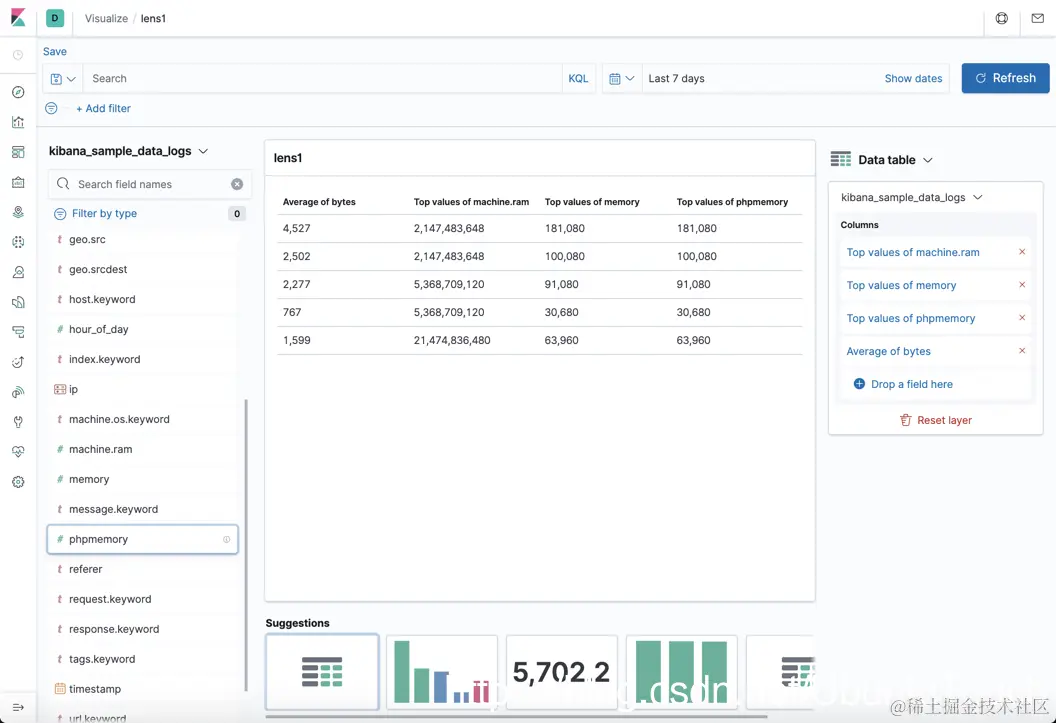Go to Visualize breadcrumb
The height and width of the screenshot is (723, 1056).
coord(106,18)
